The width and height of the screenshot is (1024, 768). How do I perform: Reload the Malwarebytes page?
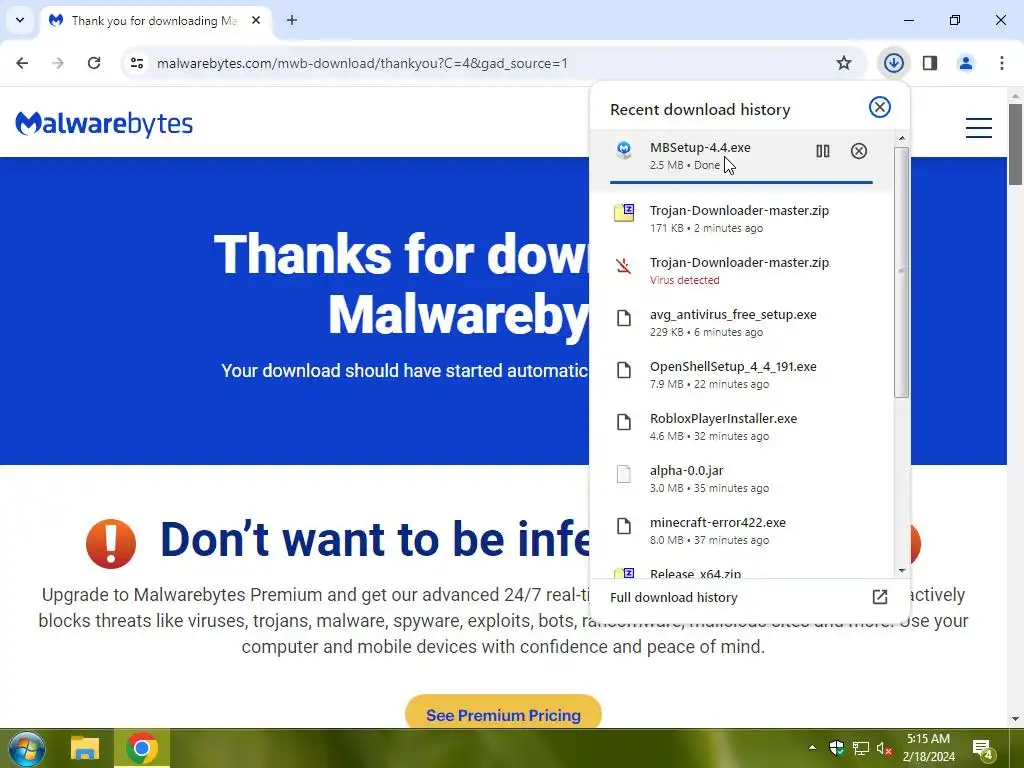[94, 63]
